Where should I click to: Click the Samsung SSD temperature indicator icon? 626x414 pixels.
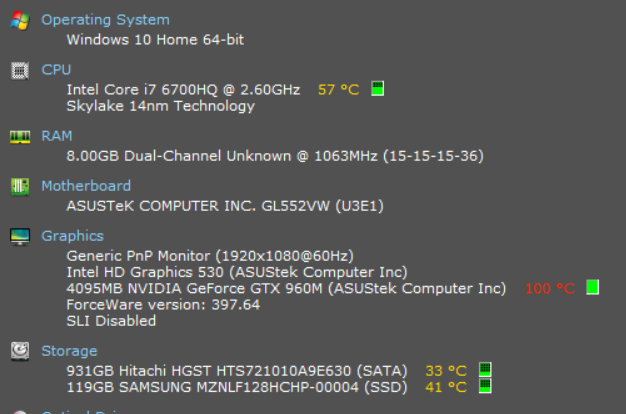tap(485, 386)
